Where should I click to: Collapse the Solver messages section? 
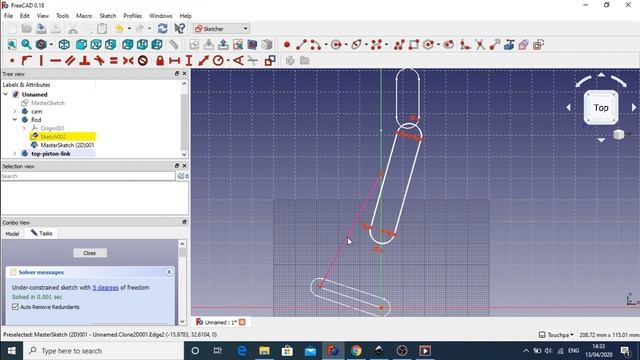[169, 272]
